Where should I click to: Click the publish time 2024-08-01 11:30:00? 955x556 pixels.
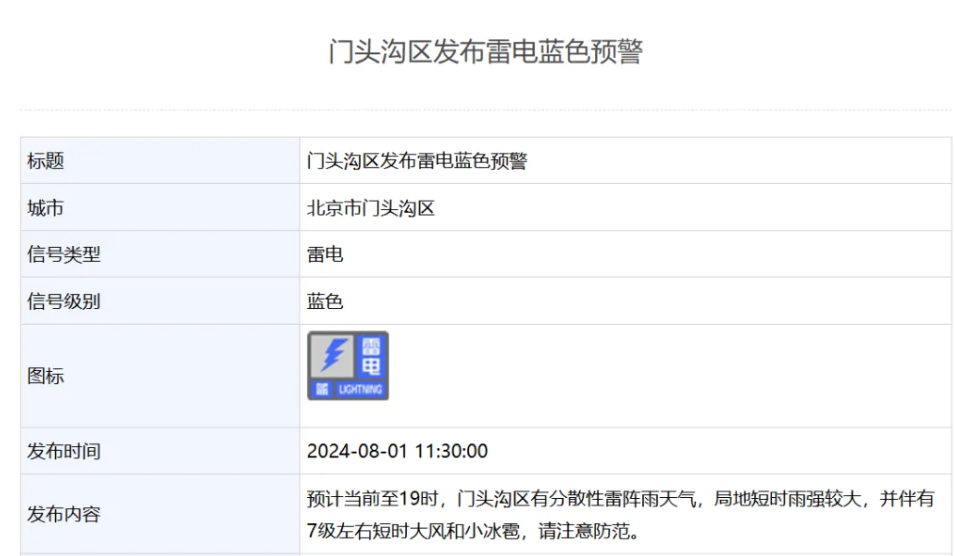(397, 451)
